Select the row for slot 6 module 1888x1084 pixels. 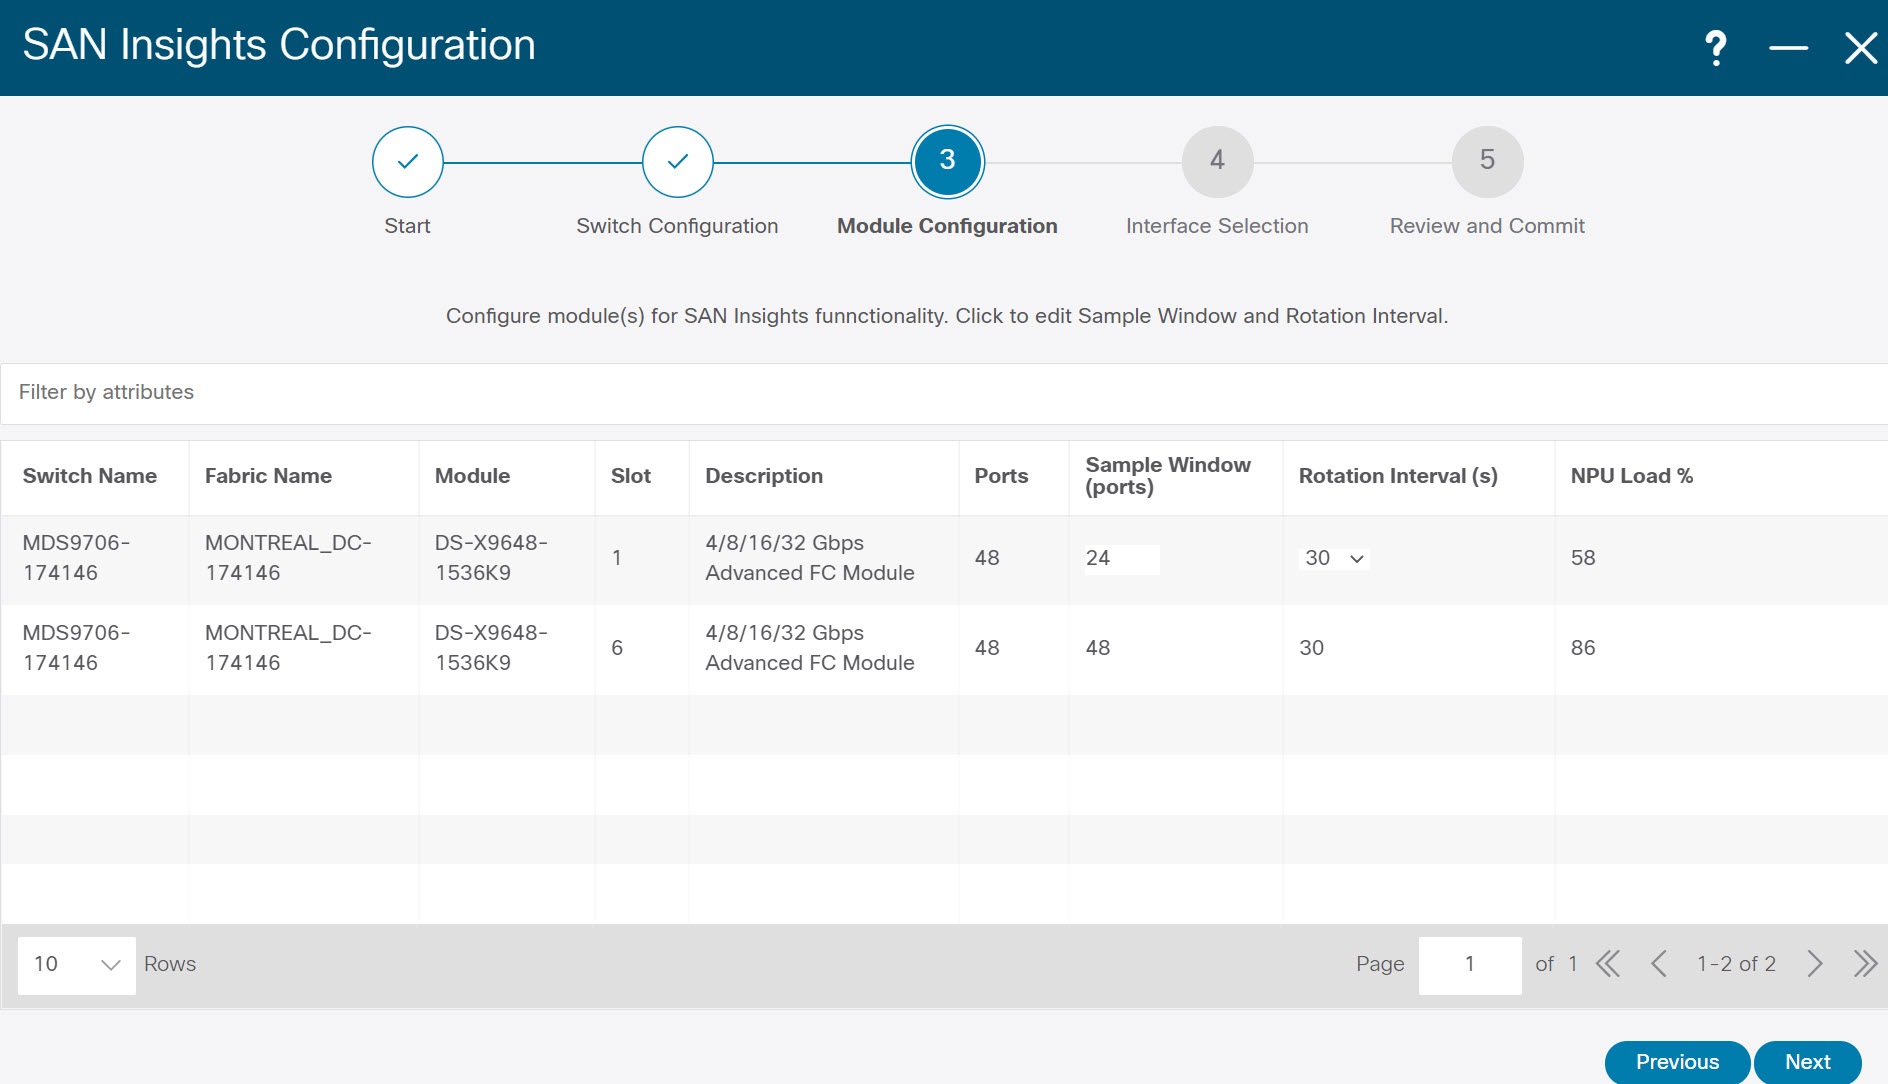pyautogui.click(x=800, y=647)
